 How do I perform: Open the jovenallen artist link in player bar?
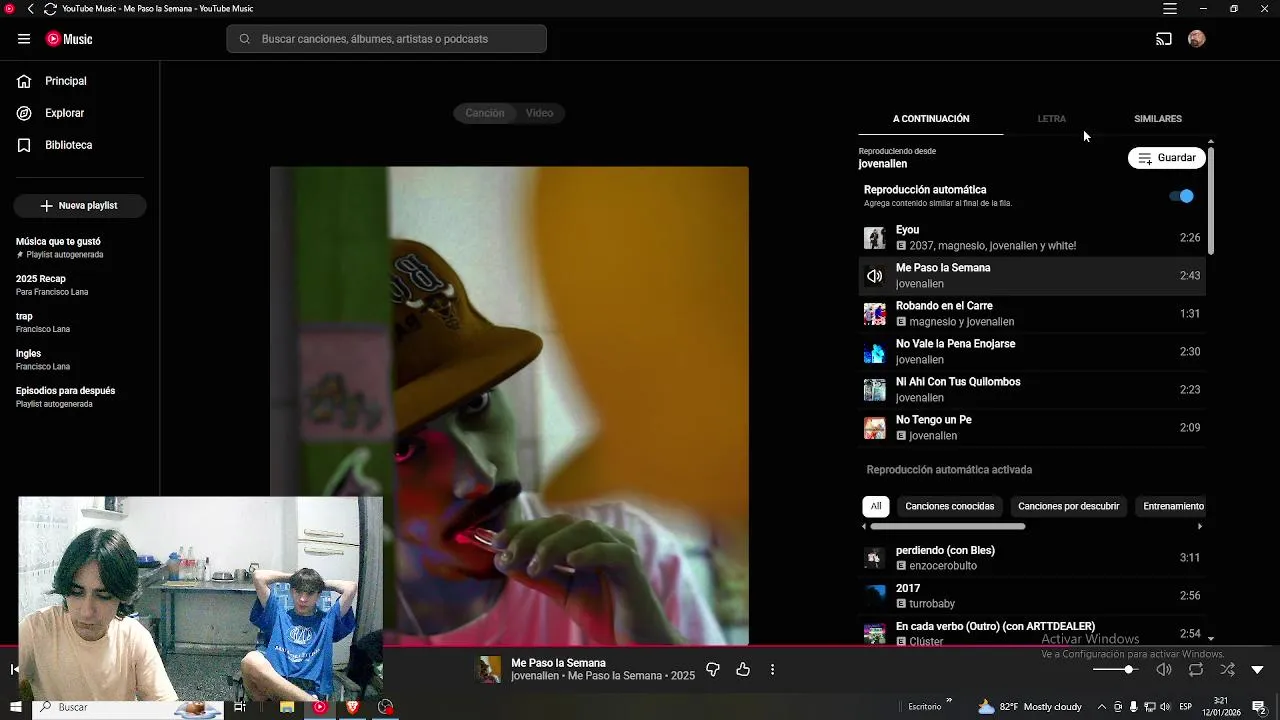(x=535, y=676)
